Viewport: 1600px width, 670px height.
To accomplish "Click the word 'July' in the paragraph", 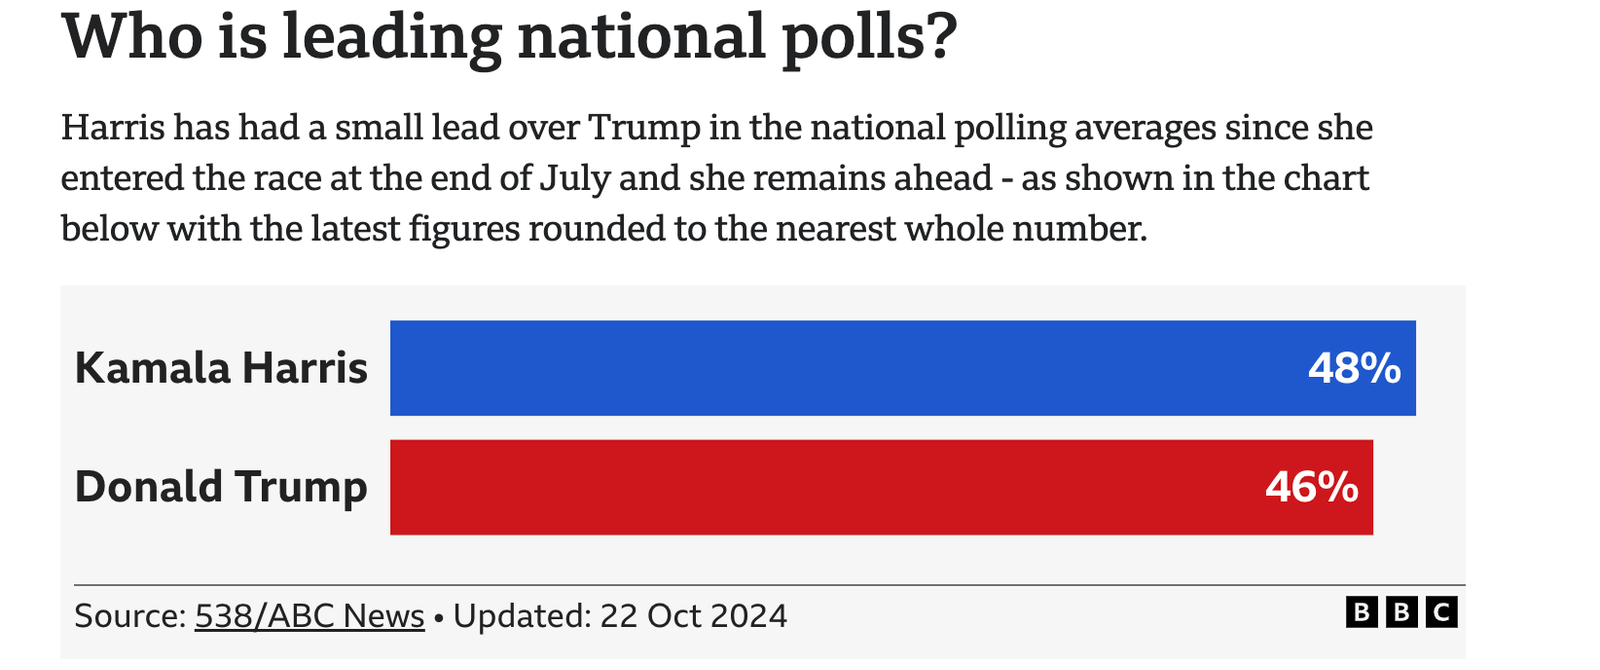I will [x=574, y=179].
